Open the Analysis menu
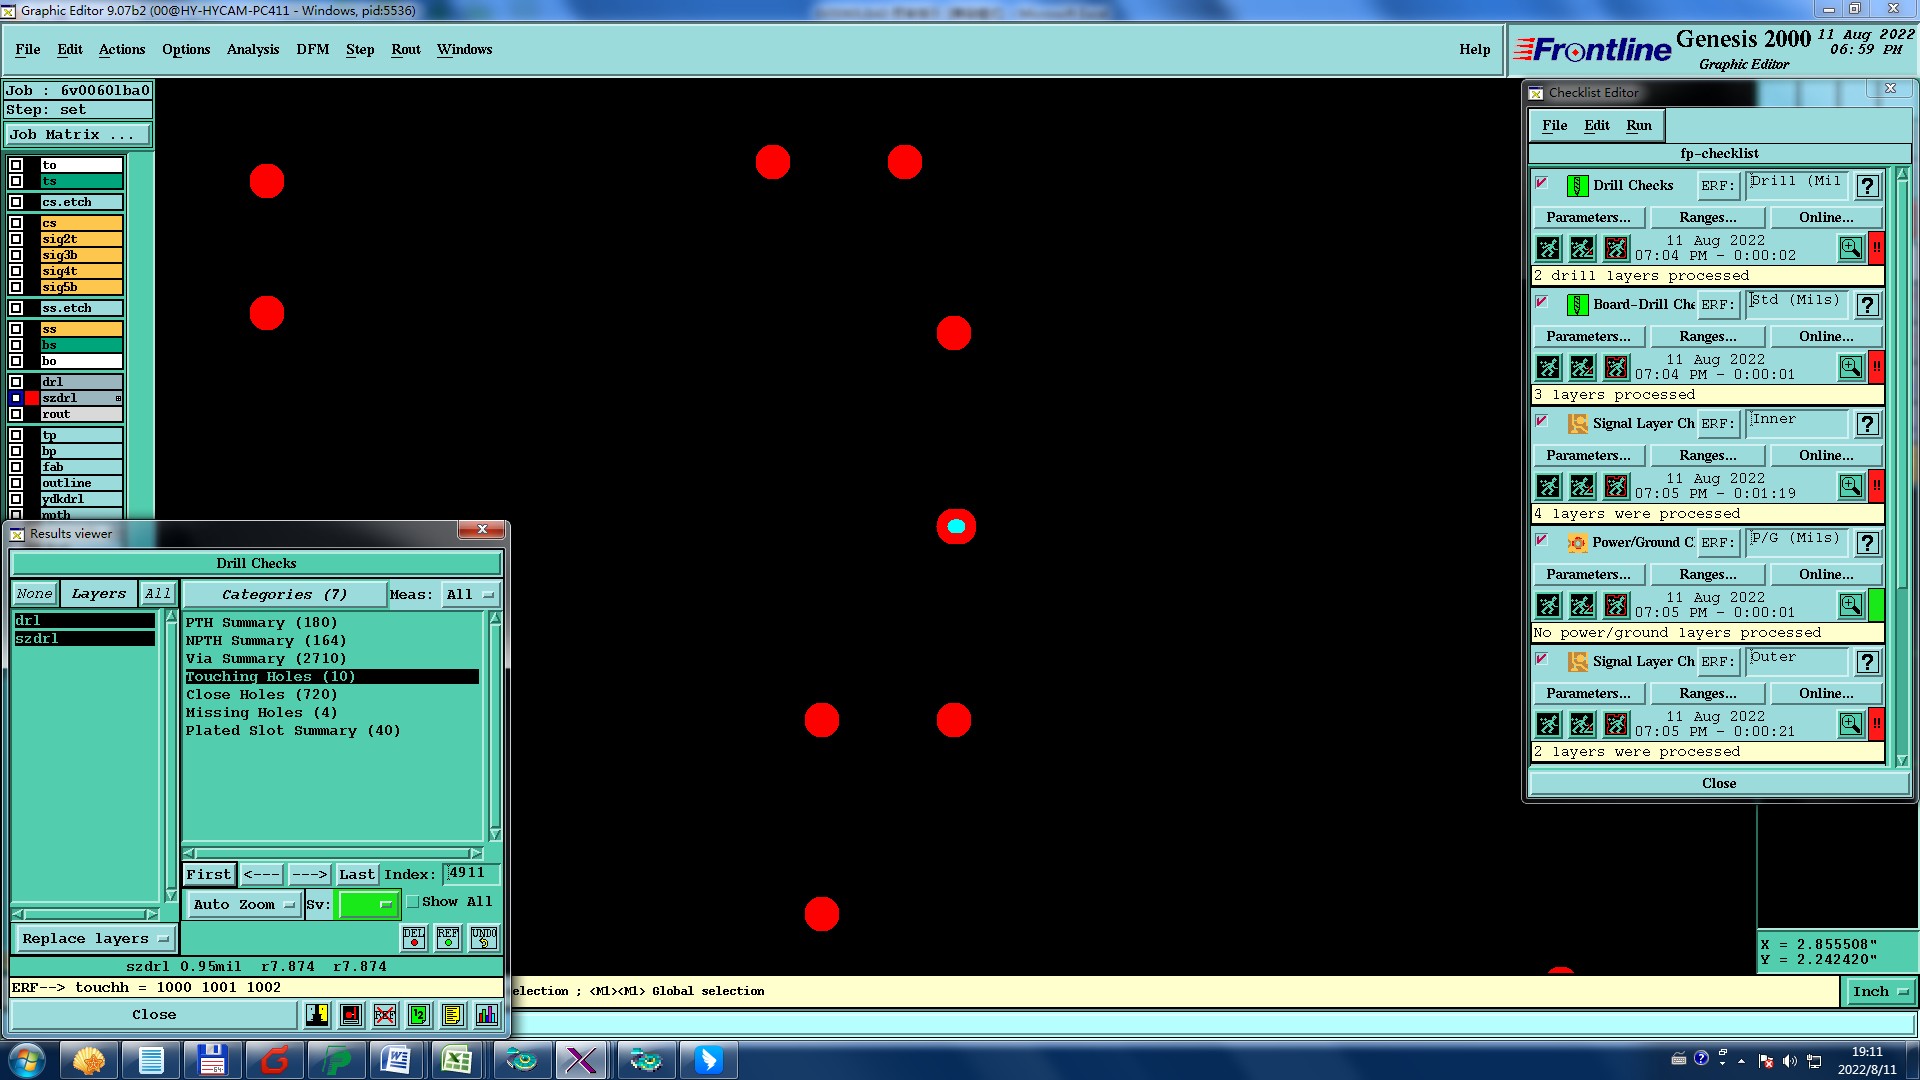1920x1080 pixels. click(x=252, y=49)
